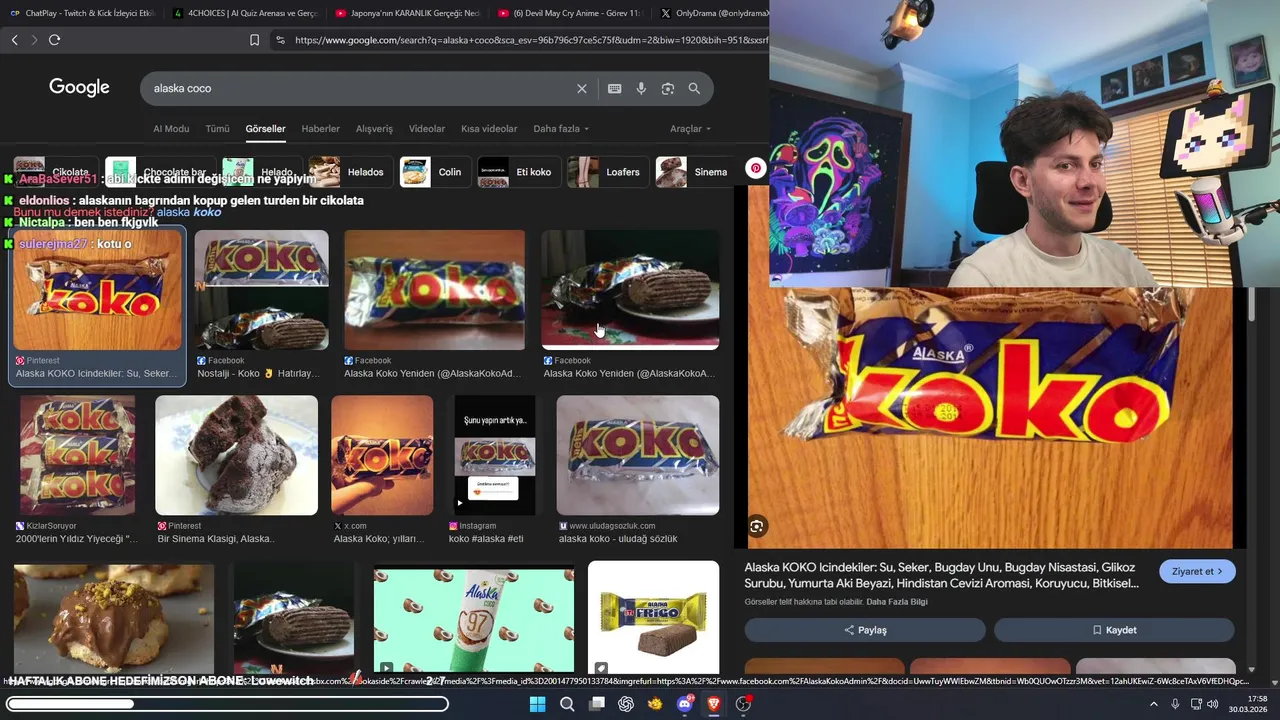Click the Paylaş share button
The width and height of the screenshot is (1280, 720).
click(865, 630)
